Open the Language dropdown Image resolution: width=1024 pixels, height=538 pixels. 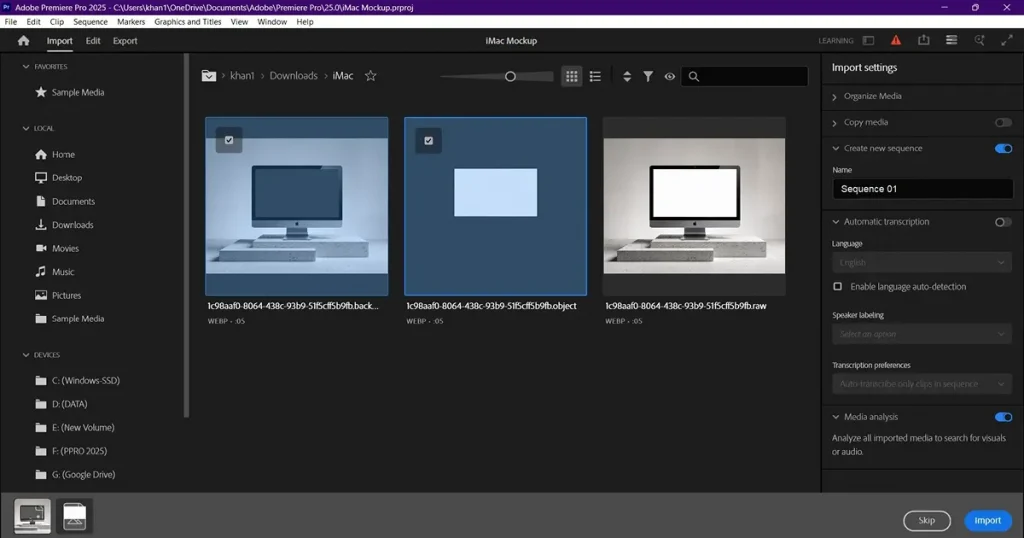click(x=921, y=262)
